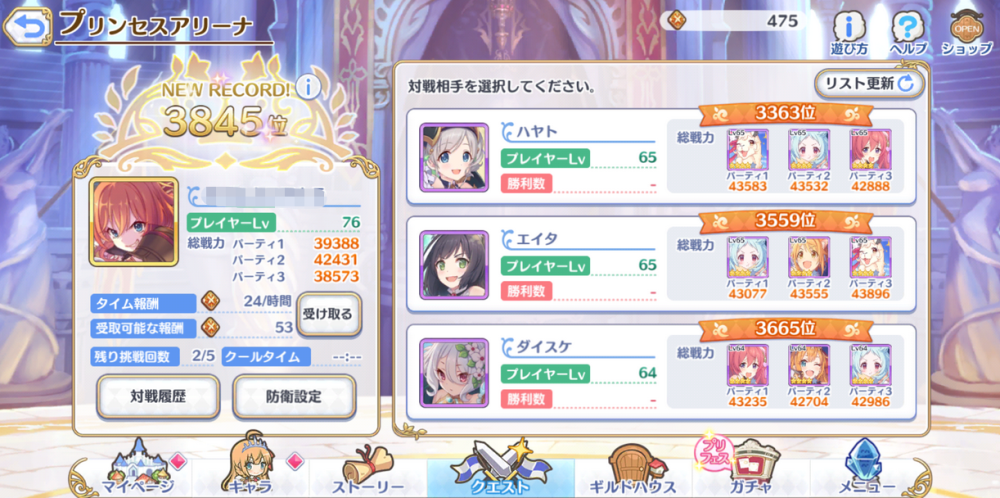Image resolution: width=1000 pixels, height=498 pixels.
Task: Open the 遊び方 info icon
Action: click(848, 33)
